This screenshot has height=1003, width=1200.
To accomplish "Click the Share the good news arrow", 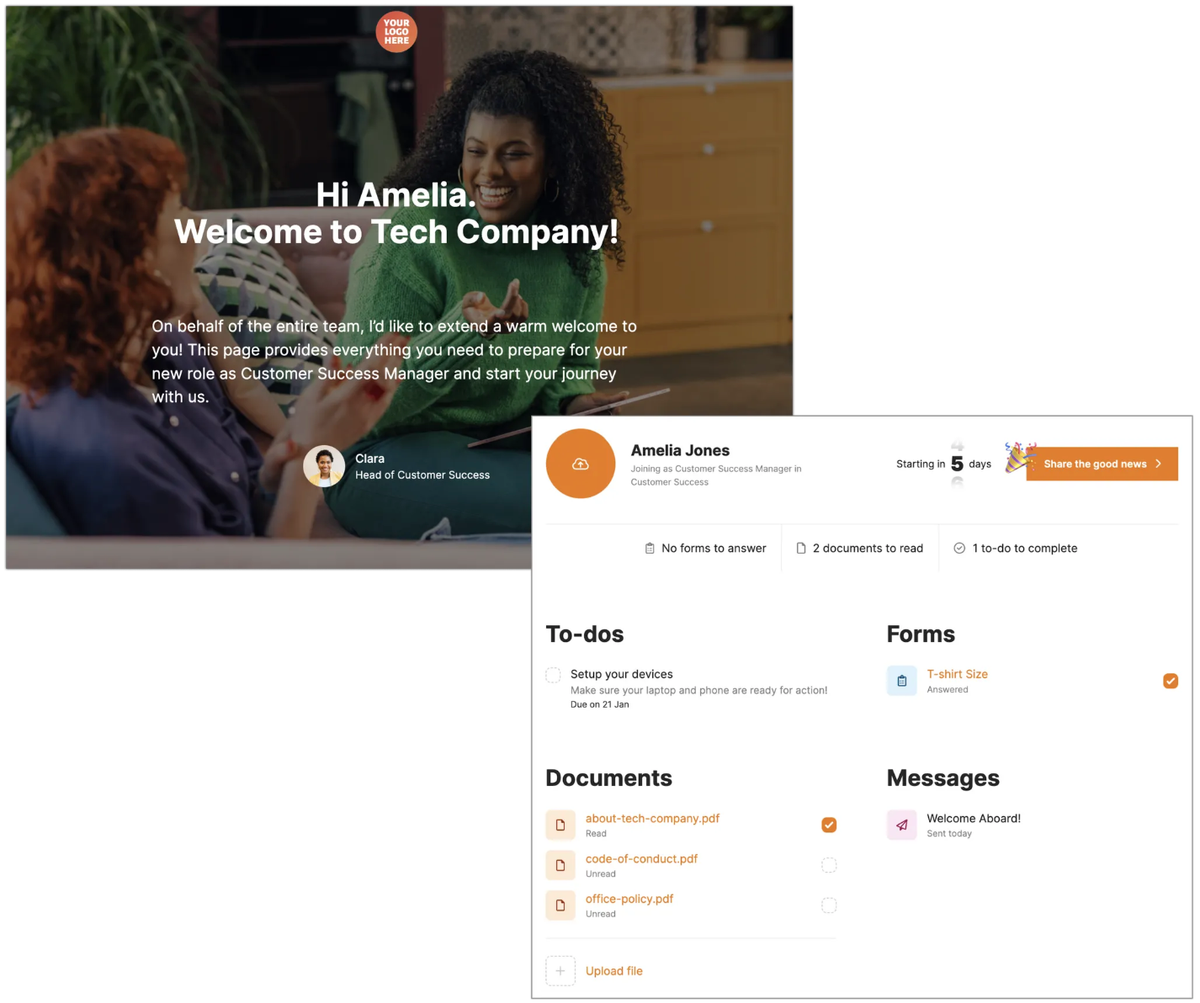I will [x=1158, y=464].
